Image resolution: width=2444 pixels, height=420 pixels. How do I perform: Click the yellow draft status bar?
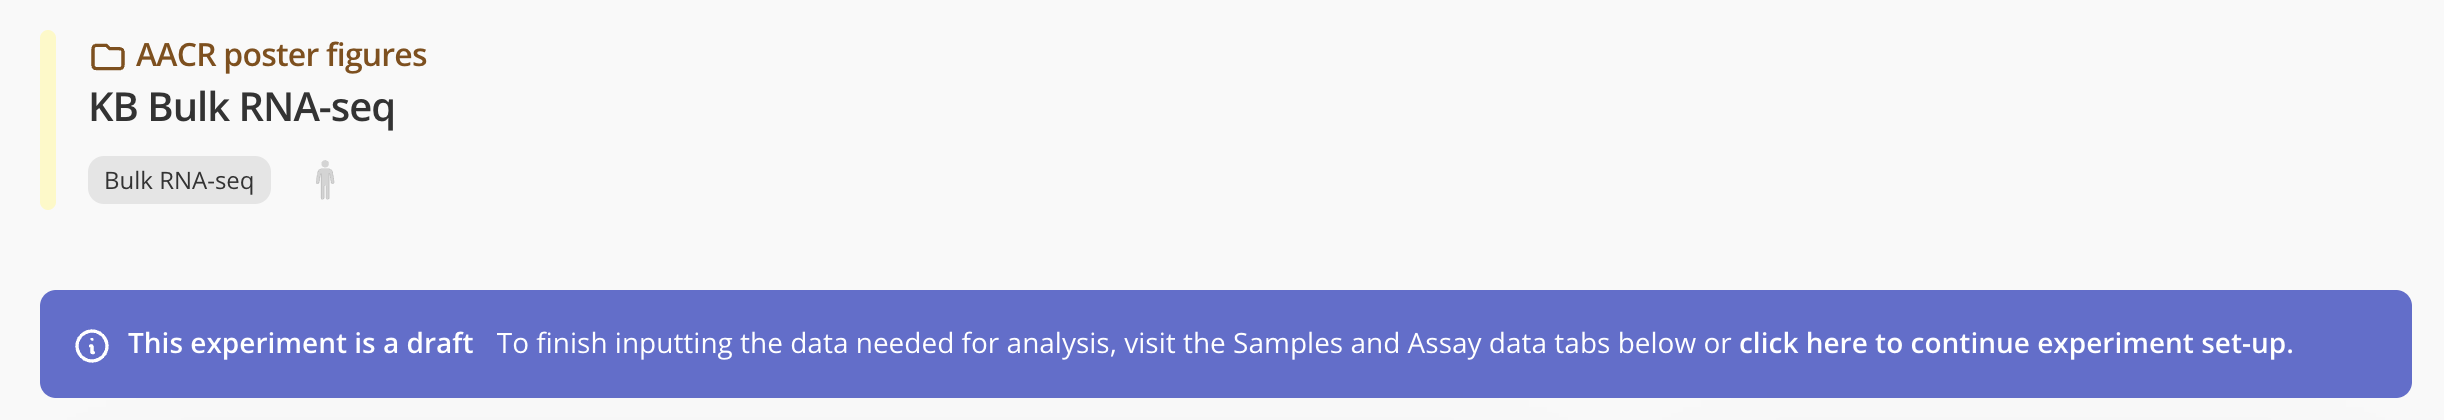pyautogui.click(x=47, y=120)
